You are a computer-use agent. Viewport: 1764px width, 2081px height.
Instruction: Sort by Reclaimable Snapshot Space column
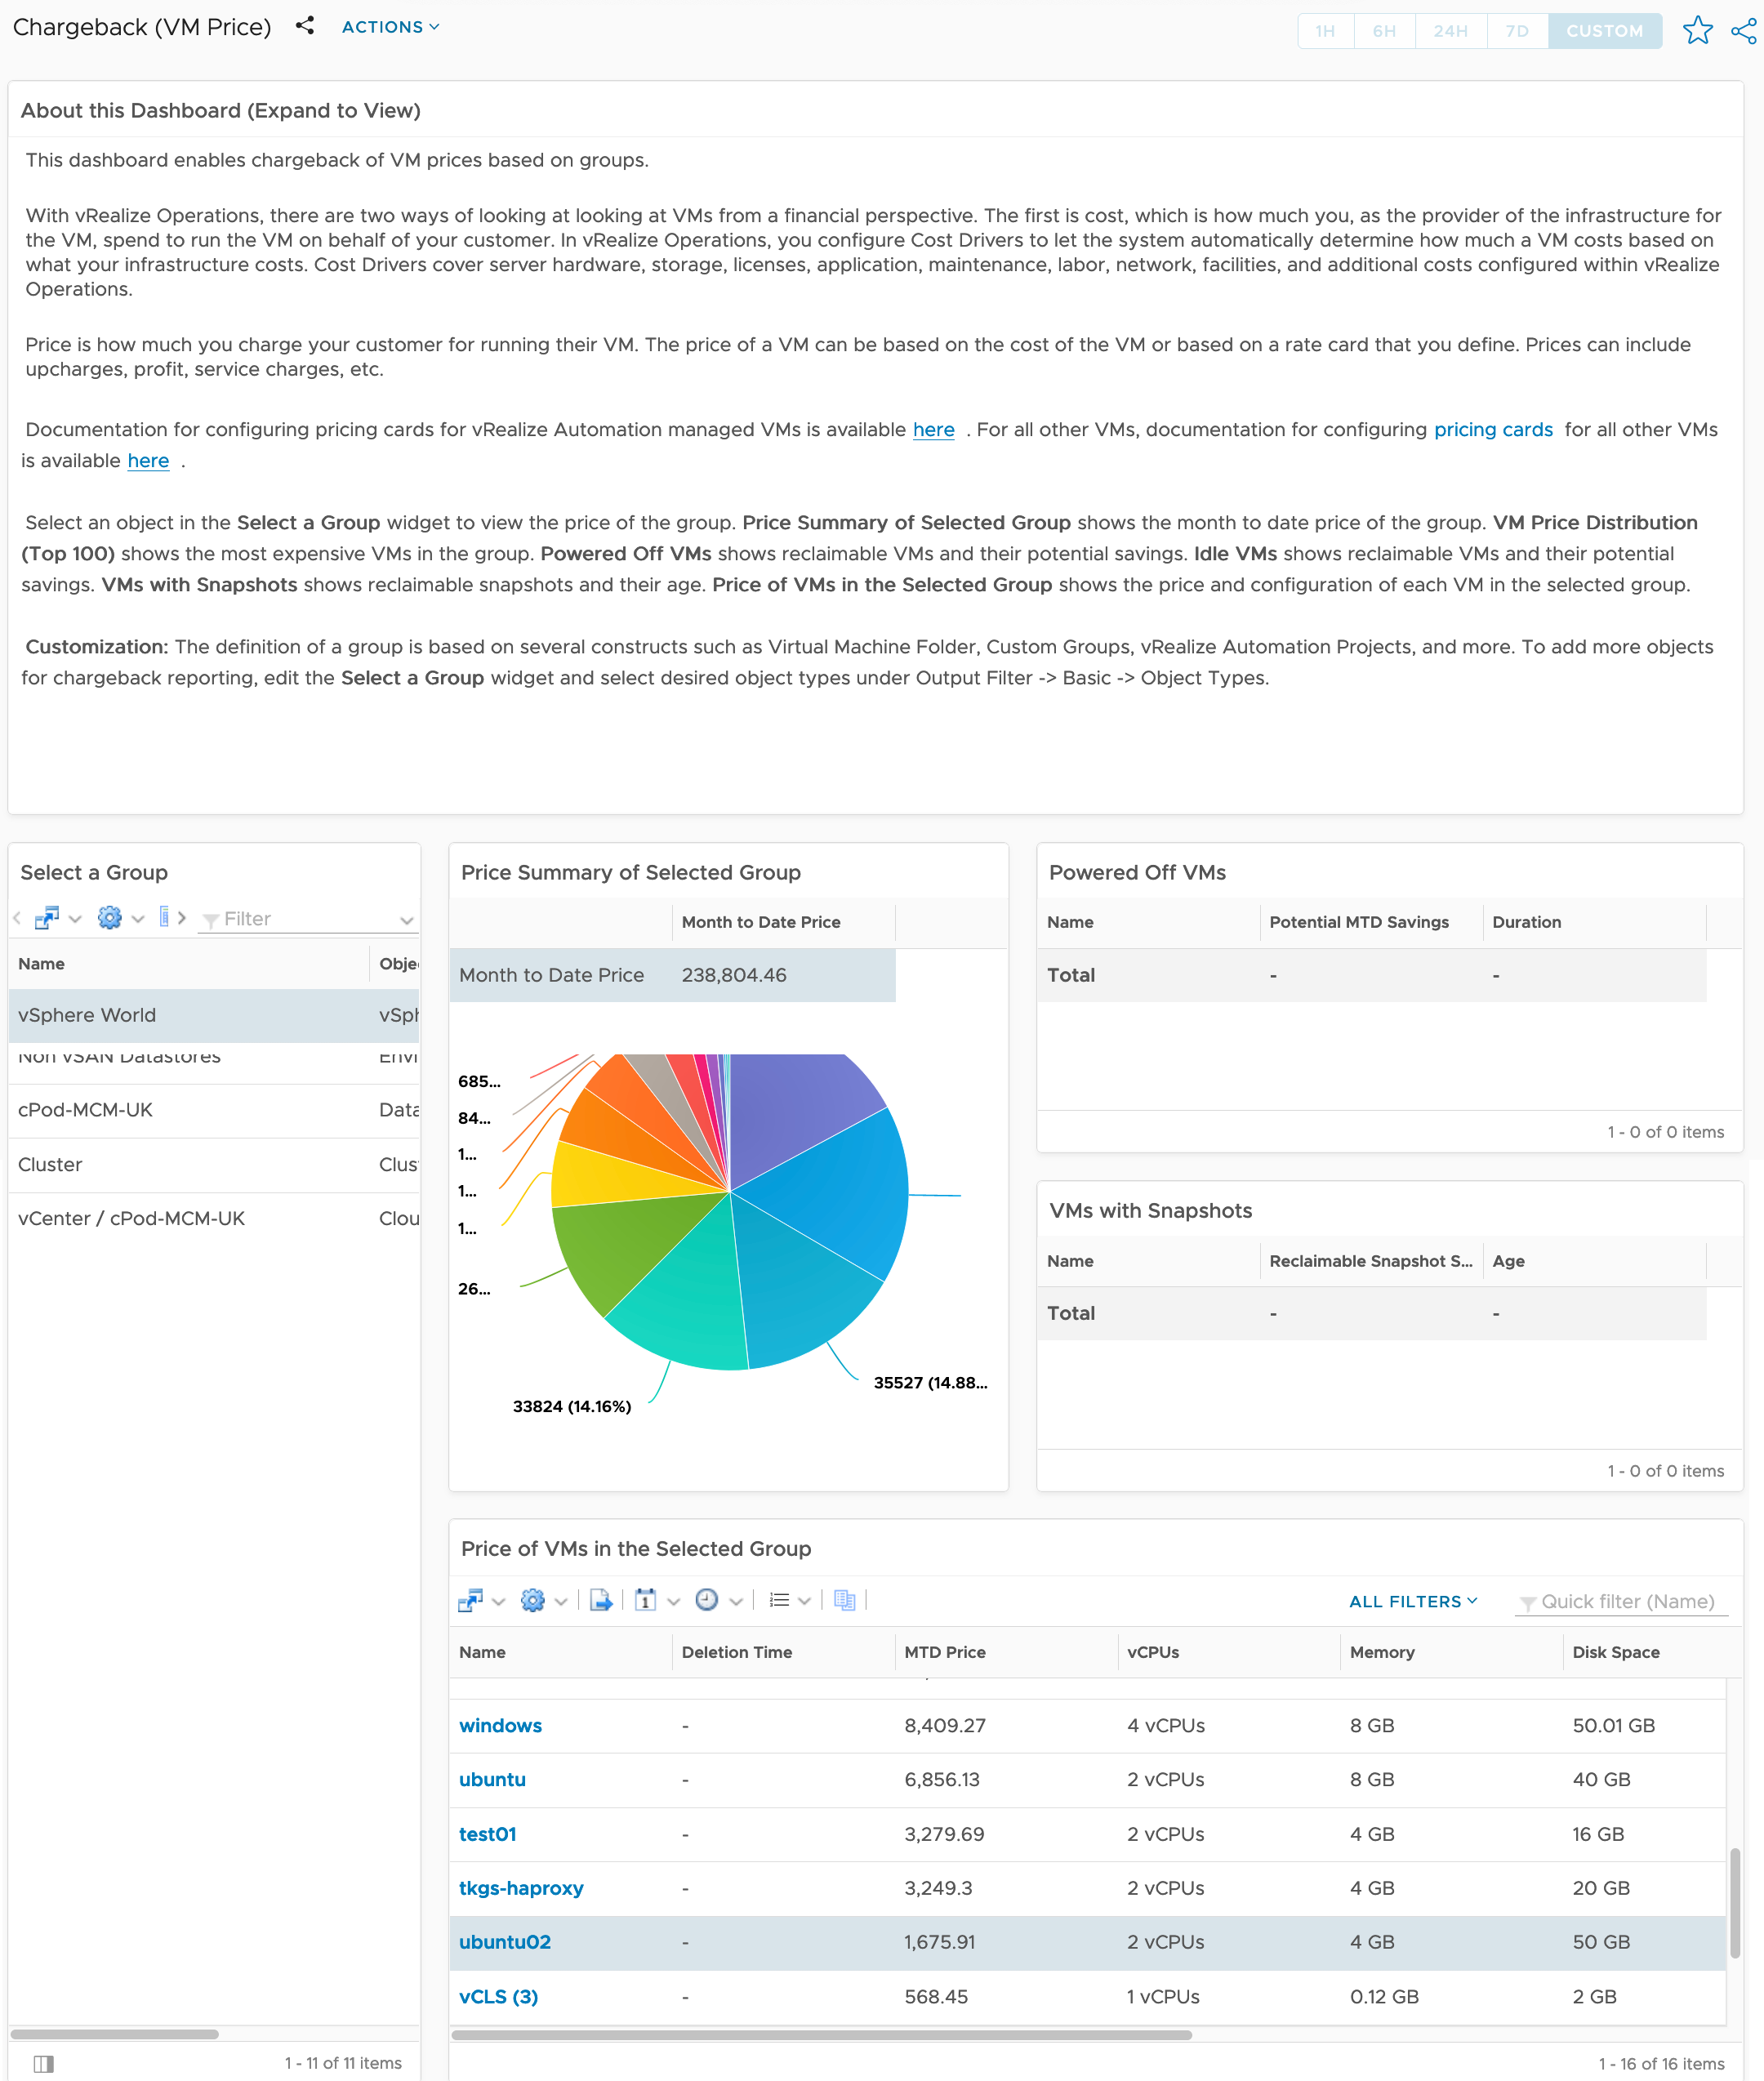coord(1370,1262)
